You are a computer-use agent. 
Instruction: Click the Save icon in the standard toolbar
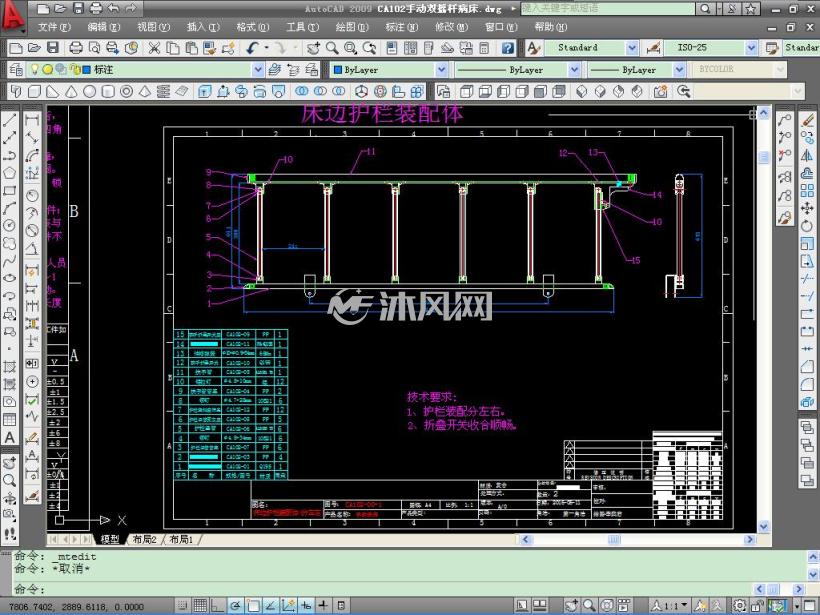point(53,48)
